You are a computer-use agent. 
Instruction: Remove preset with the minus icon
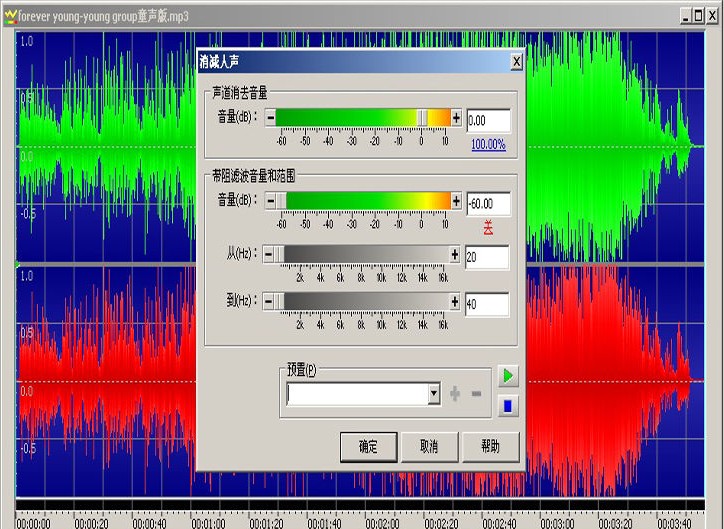(x=477, y=394)
